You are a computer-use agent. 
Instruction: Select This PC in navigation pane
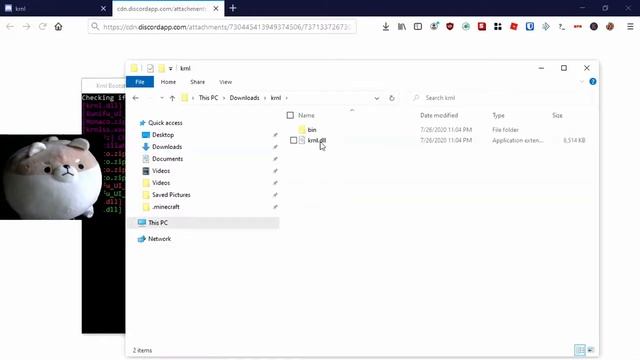pyautogui.click(x=158, y=223)
